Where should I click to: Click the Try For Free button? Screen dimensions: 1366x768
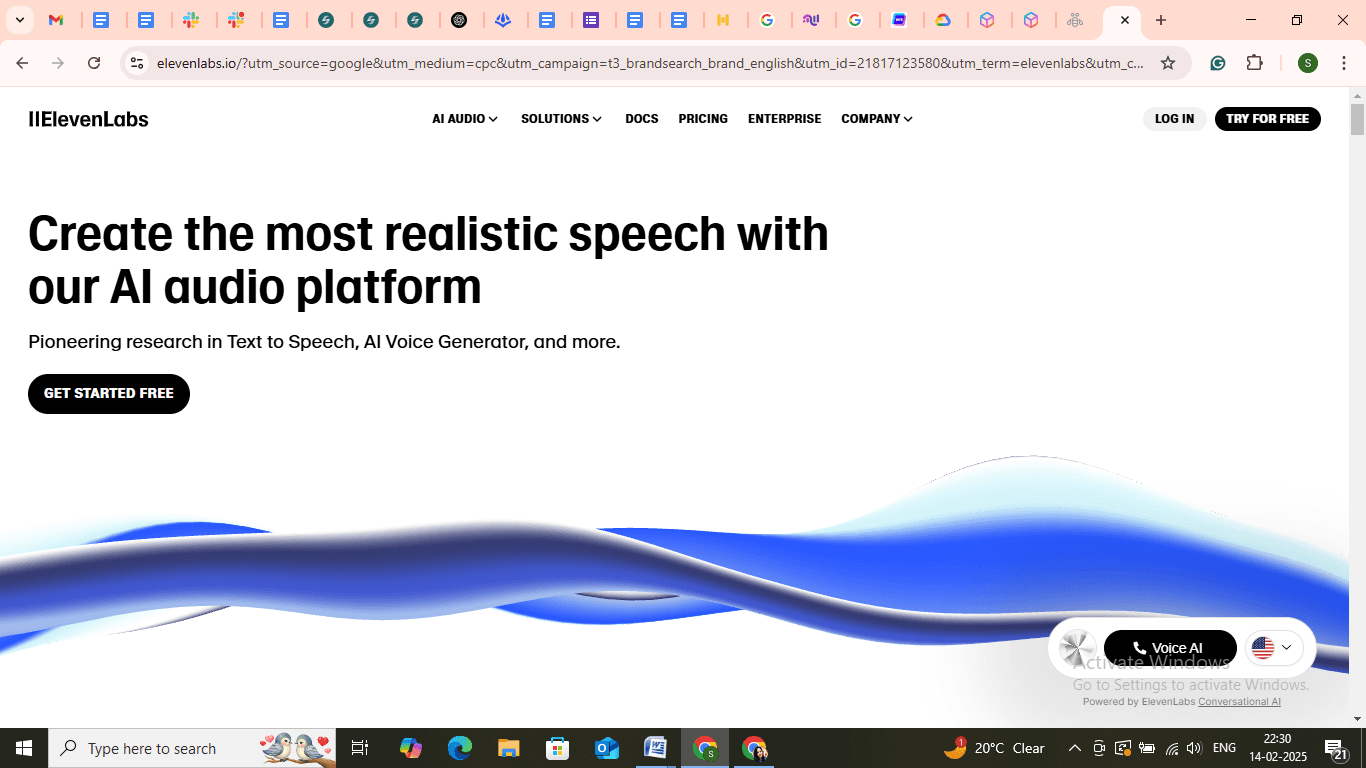click(x=1267, y=119)
